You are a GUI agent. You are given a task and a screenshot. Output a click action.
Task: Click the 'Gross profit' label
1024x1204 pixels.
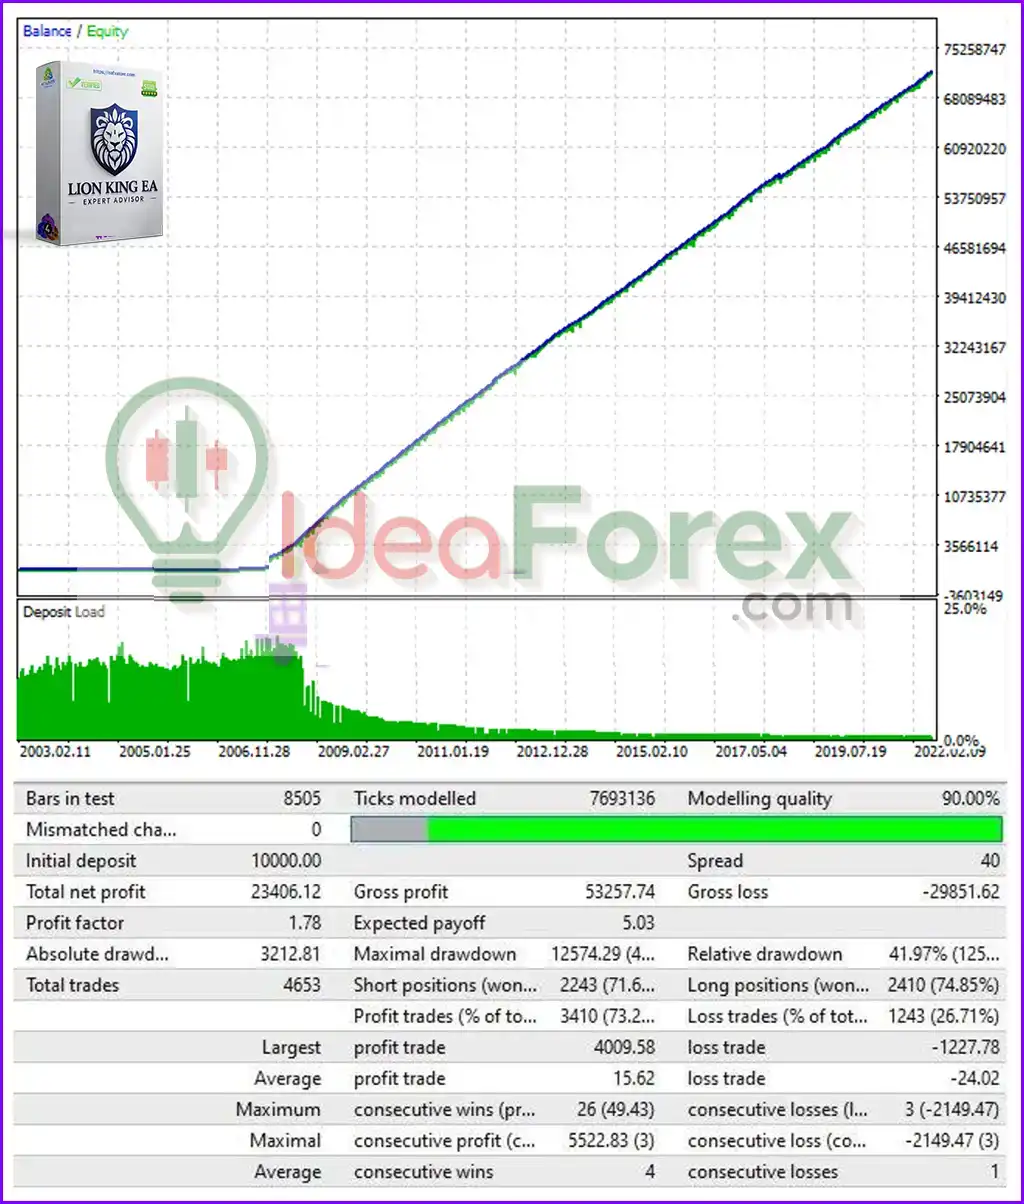(x=401, y=891)
